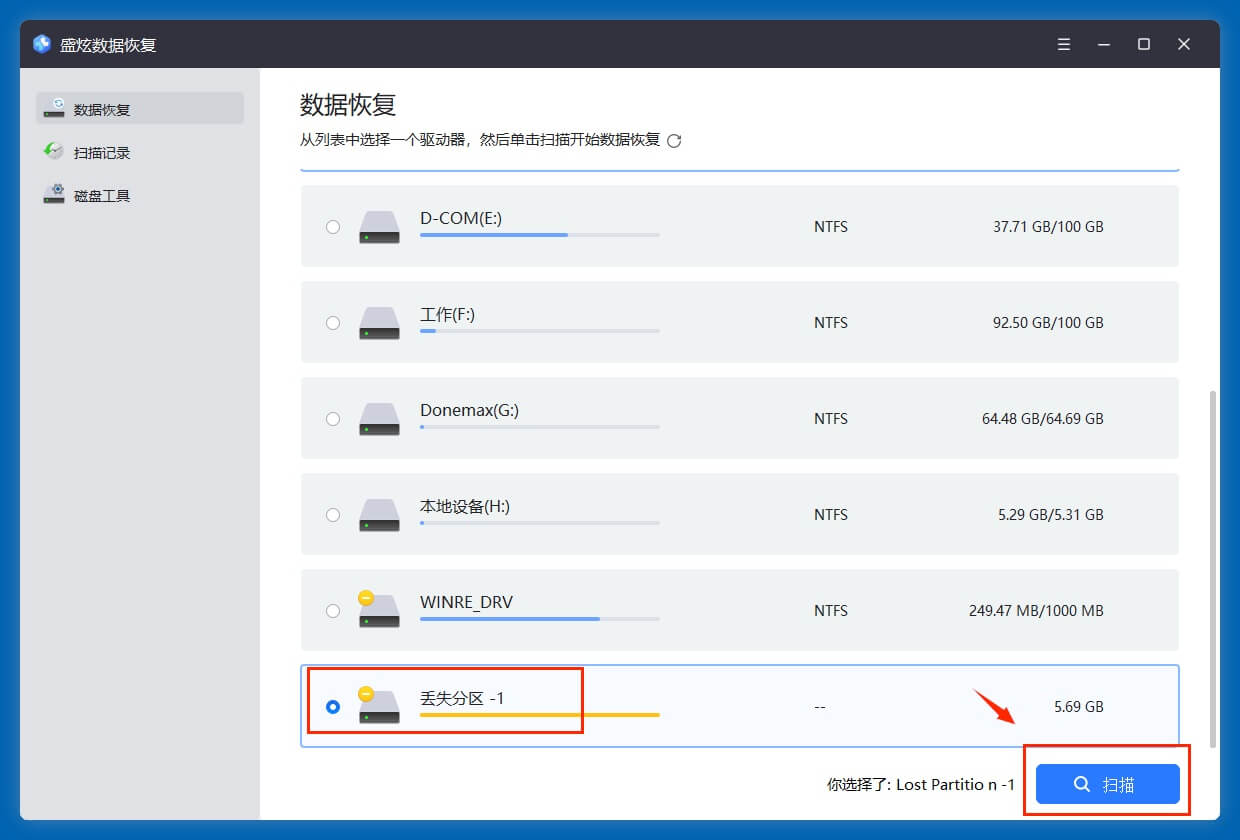Image resolution: width=1240 pixels, height=840 pixels.
Task: Click the WINRE_DRV drive icon with warning badge
Action: point(378,610)
